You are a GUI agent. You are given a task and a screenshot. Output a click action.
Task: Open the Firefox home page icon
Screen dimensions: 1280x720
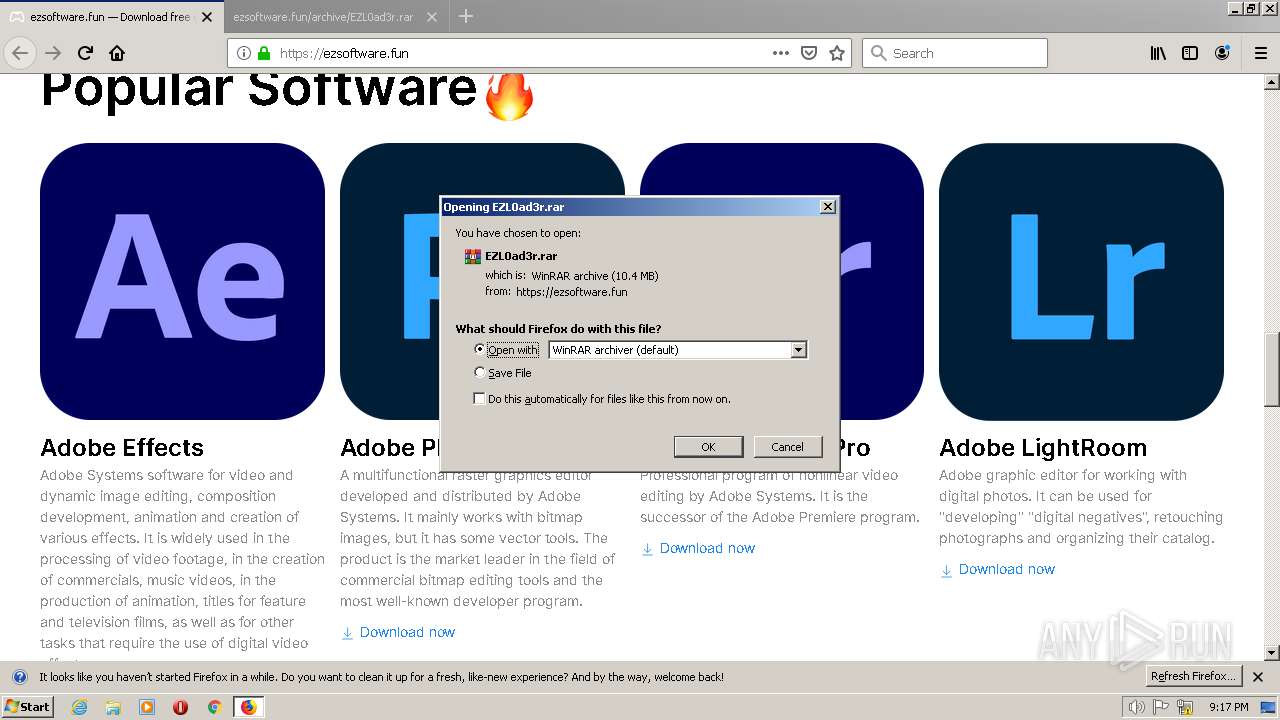coord(117,53)
